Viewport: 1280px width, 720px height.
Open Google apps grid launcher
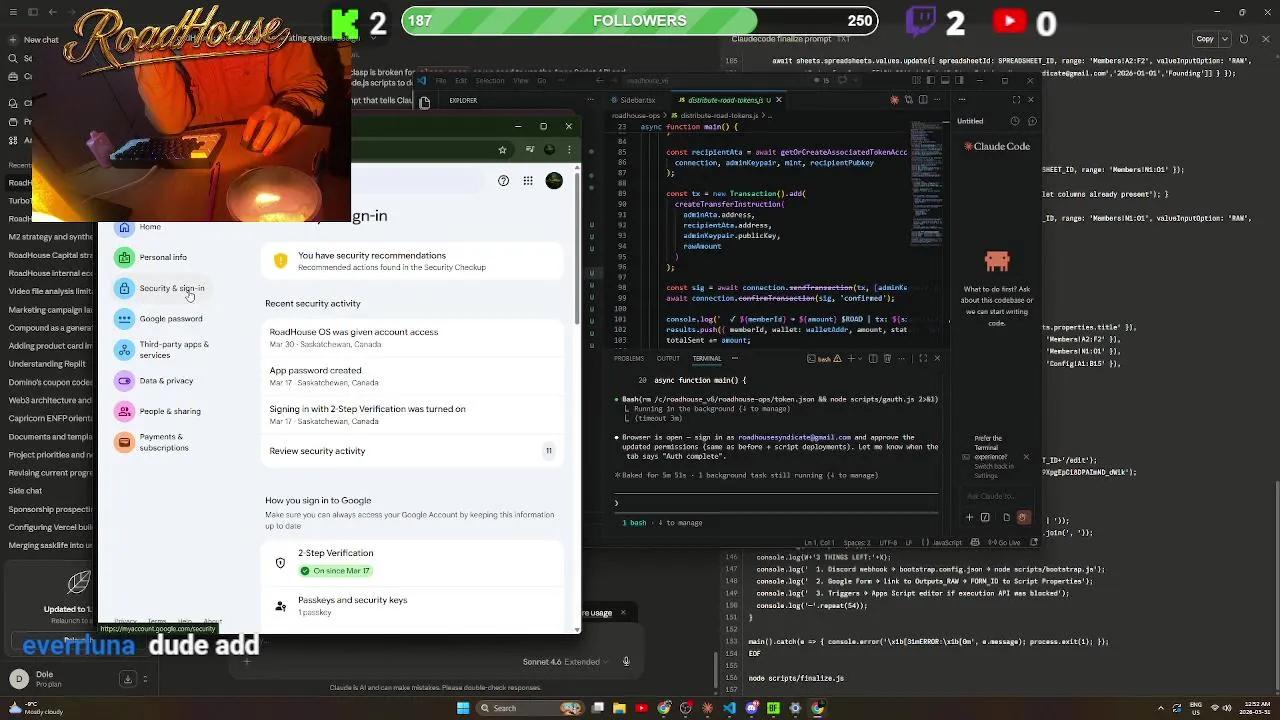528,181
